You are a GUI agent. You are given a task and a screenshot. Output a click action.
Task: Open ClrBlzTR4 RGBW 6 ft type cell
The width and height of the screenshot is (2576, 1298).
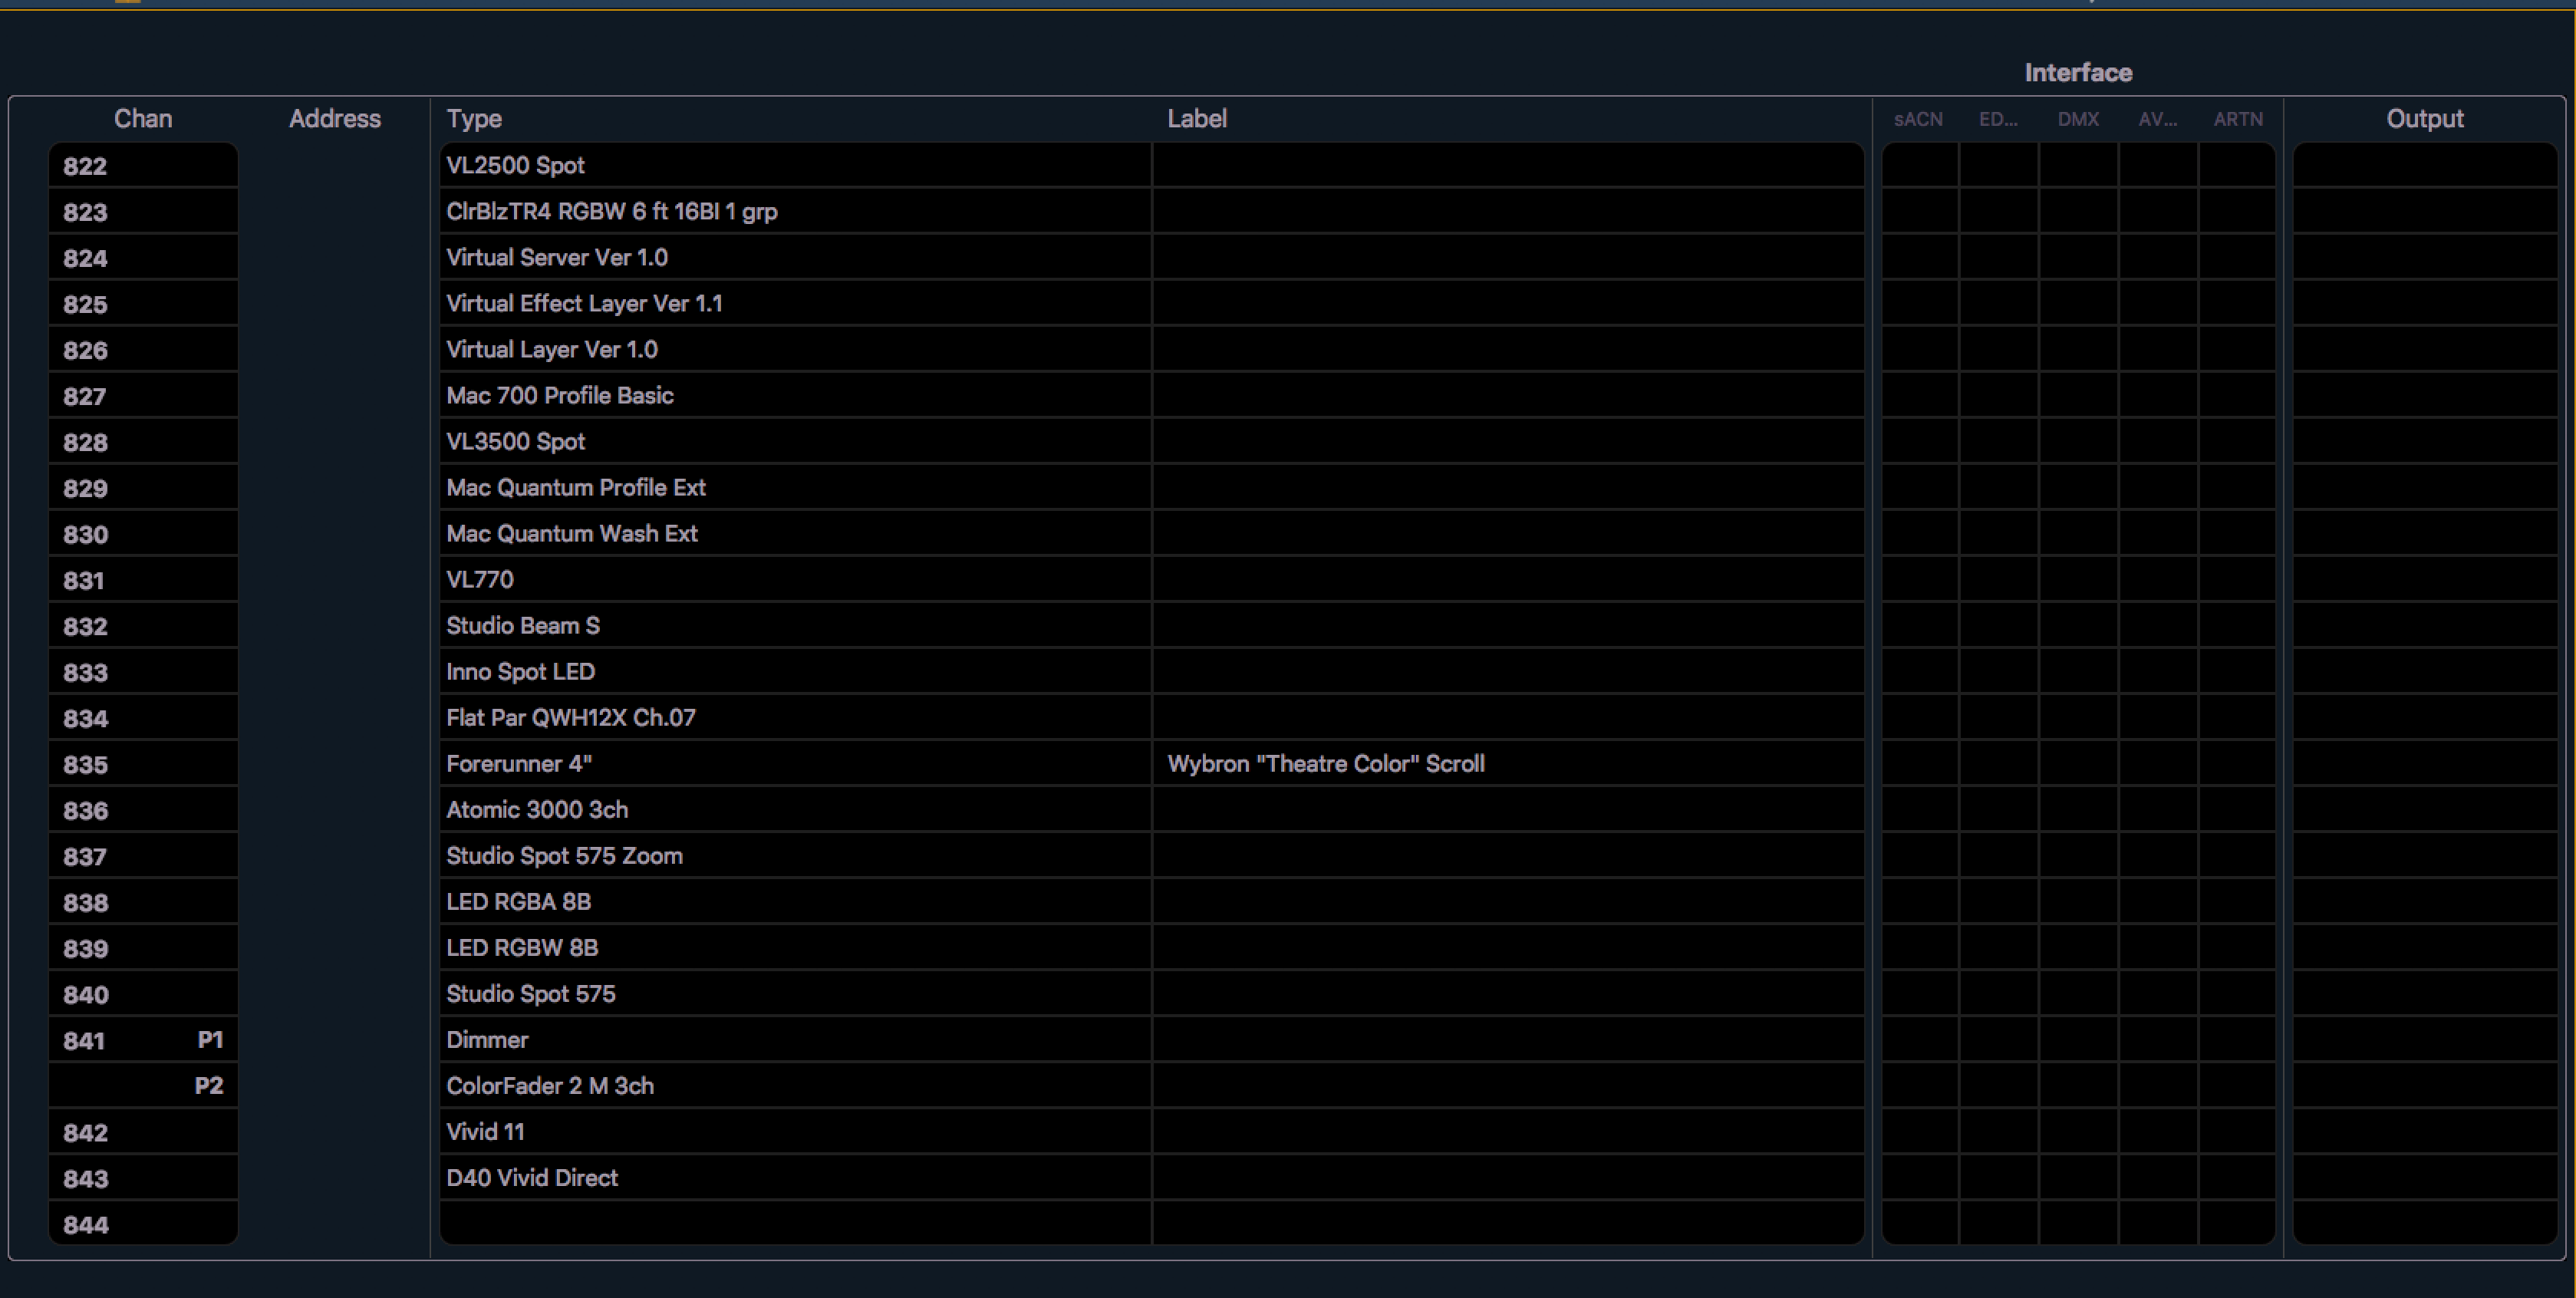pos(795,212)
